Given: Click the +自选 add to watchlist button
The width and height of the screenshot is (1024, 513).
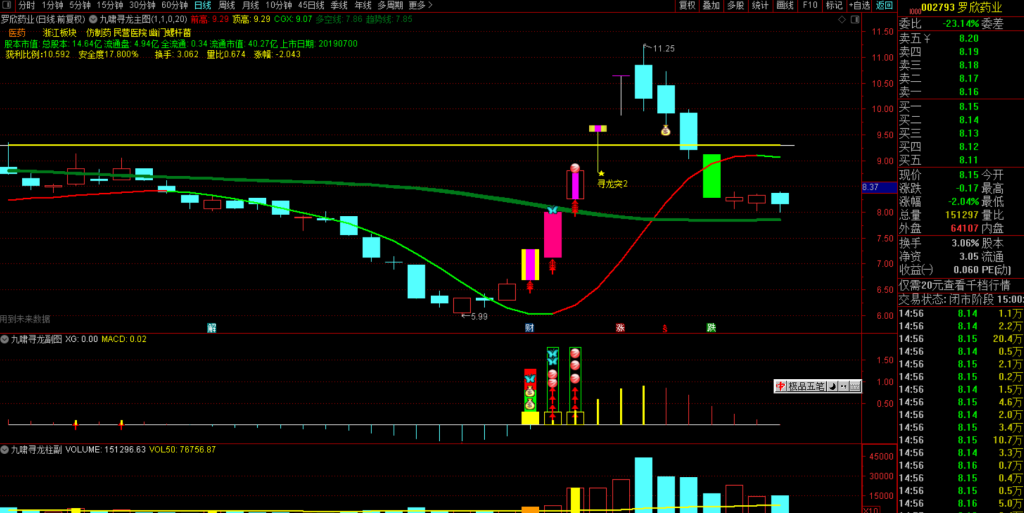Looking at the screenshot, I should pos(858,5).
